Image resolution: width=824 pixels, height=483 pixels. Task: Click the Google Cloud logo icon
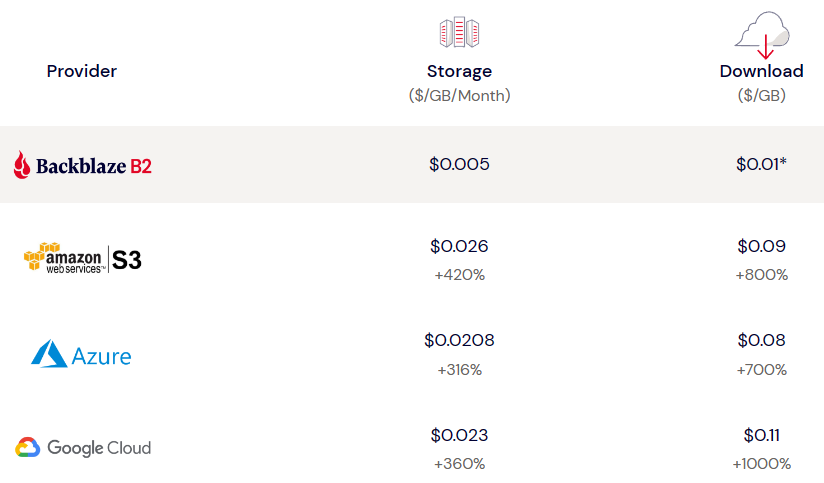tap(28, 448)
